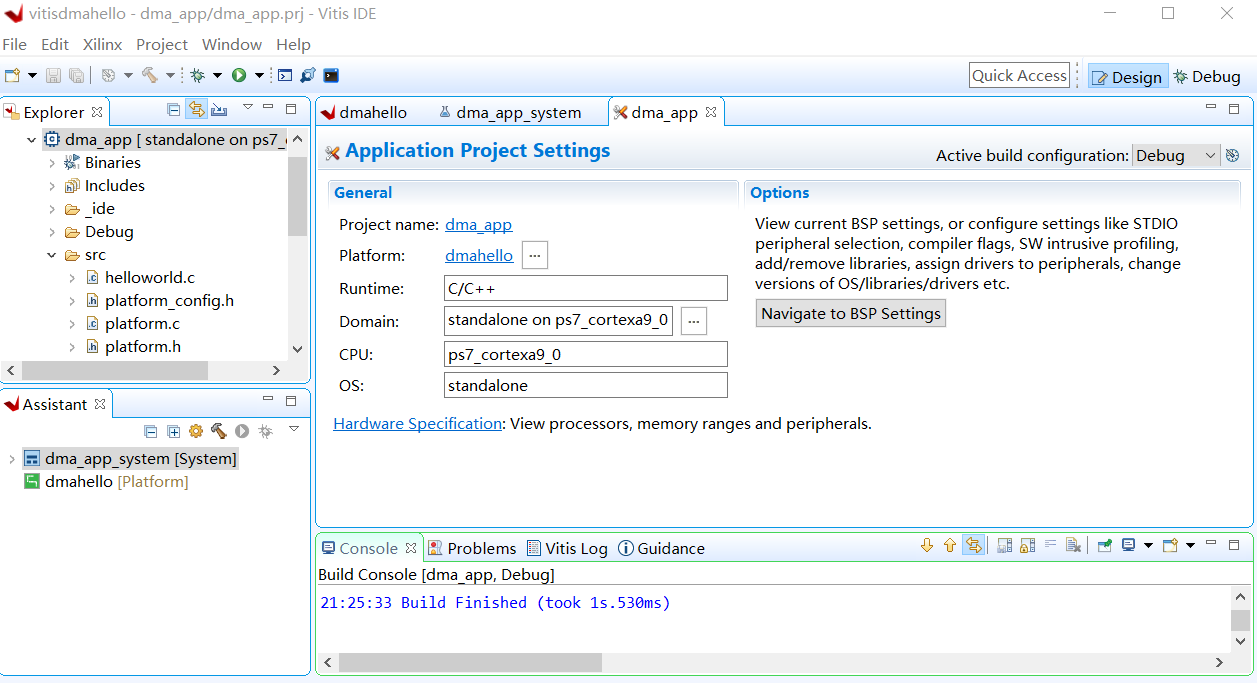The width and height of the screenshot is (1257, 683).
Task: Click the CPU input field showing ps7_cortexa9_0
Action: [x=585, y=353]
